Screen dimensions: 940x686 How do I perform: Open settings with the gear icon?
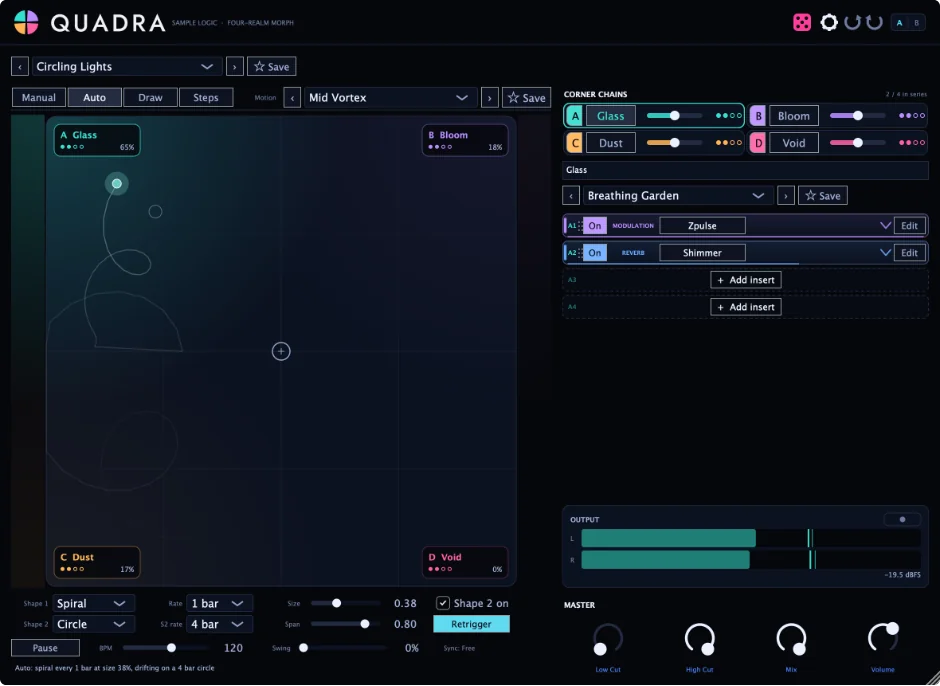coord(828,23)
